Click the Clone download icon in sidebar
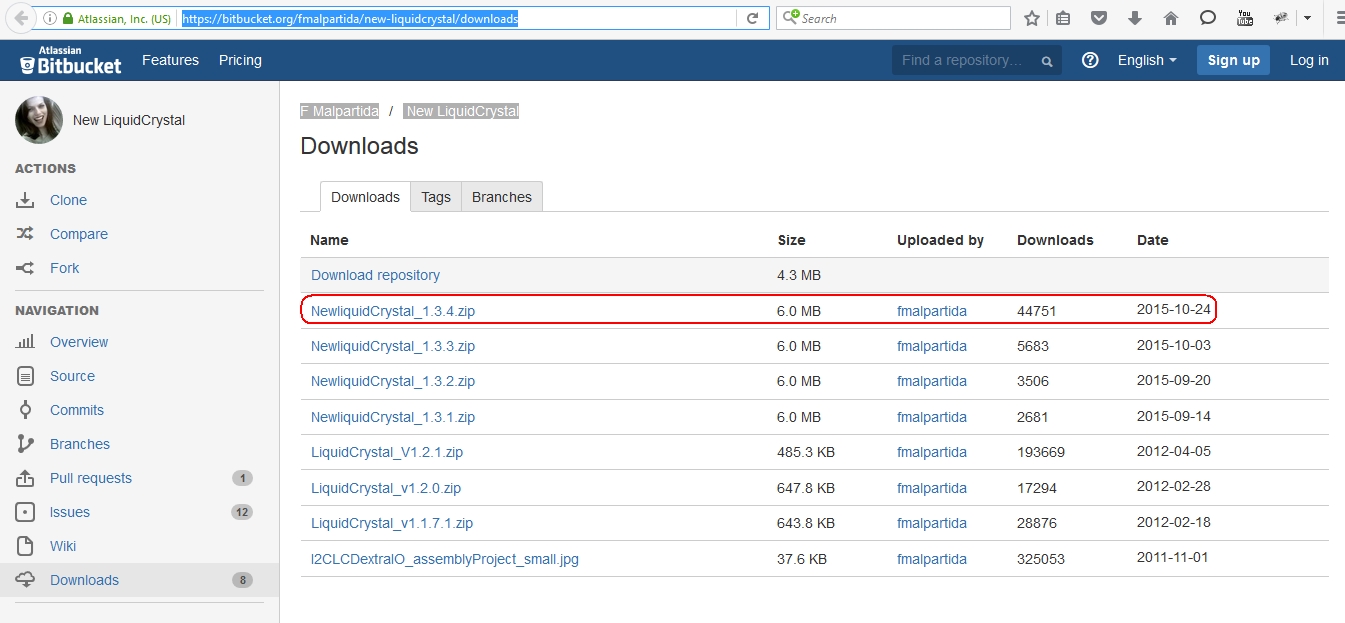 [x=25, y=200]
